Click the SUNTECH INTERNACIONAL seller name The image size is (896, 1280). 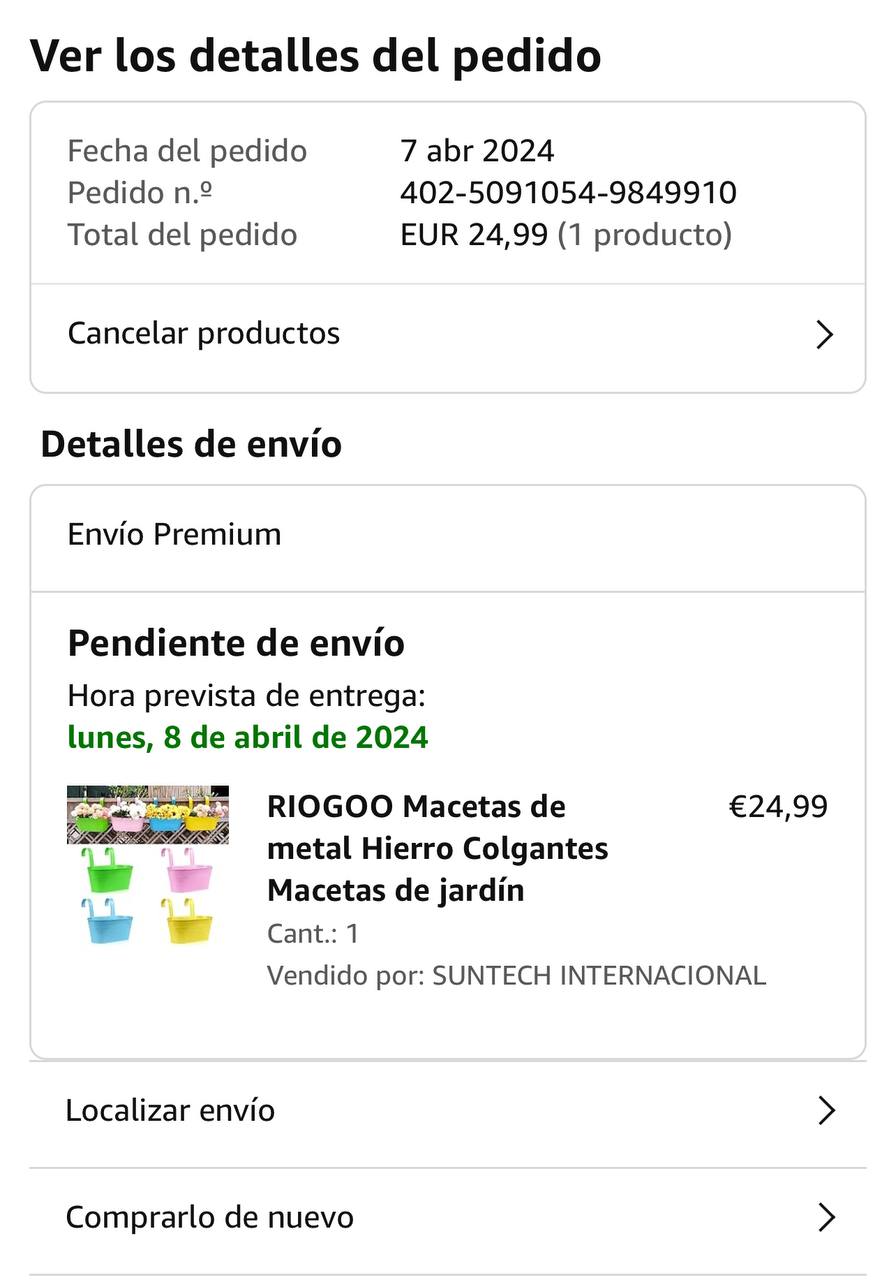[x=598, y=975]
